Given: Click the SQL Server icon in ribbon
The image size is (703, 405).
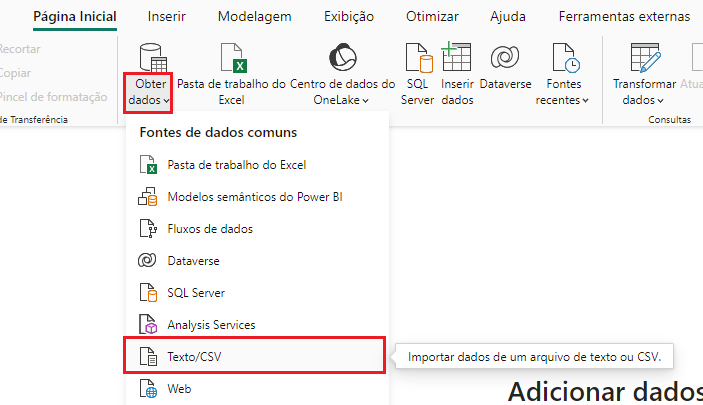Looking at the screenshot, I should click(419, 58).
